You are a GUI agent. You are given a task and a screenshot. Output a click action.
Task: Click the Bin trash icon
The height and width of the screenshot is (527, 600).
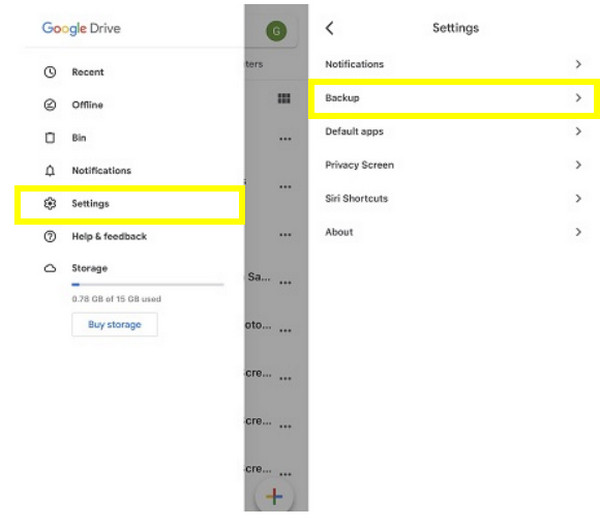click(x=50, y=138)
